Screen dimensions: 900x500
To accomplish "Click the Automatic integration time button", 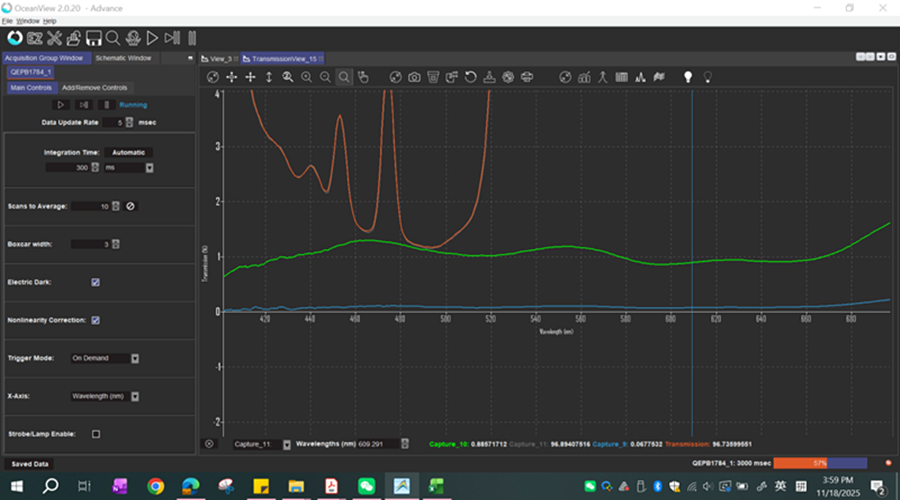I will pos(128,152).
